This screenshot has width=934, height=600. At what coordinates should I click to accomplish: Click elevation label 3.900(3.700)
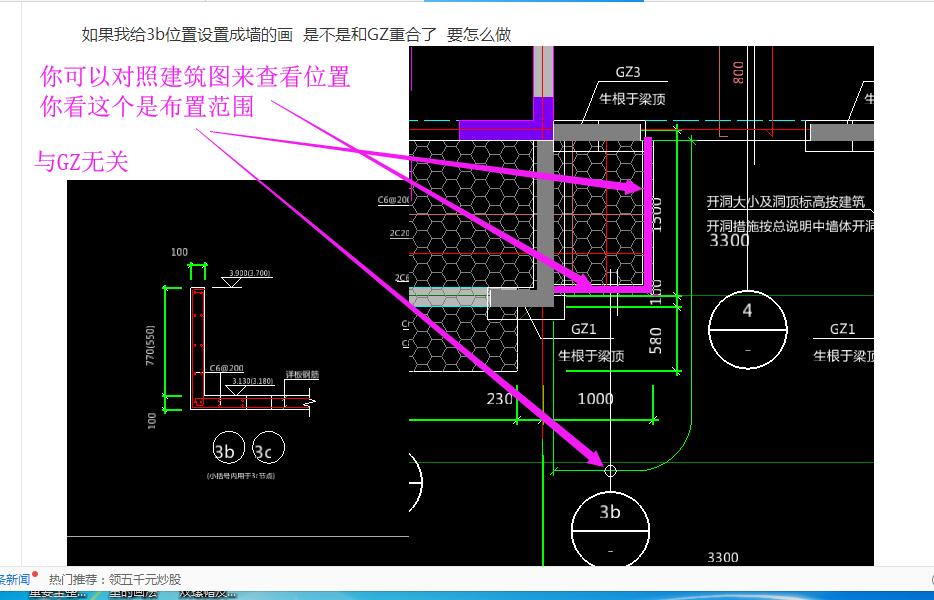click(250, 273)
